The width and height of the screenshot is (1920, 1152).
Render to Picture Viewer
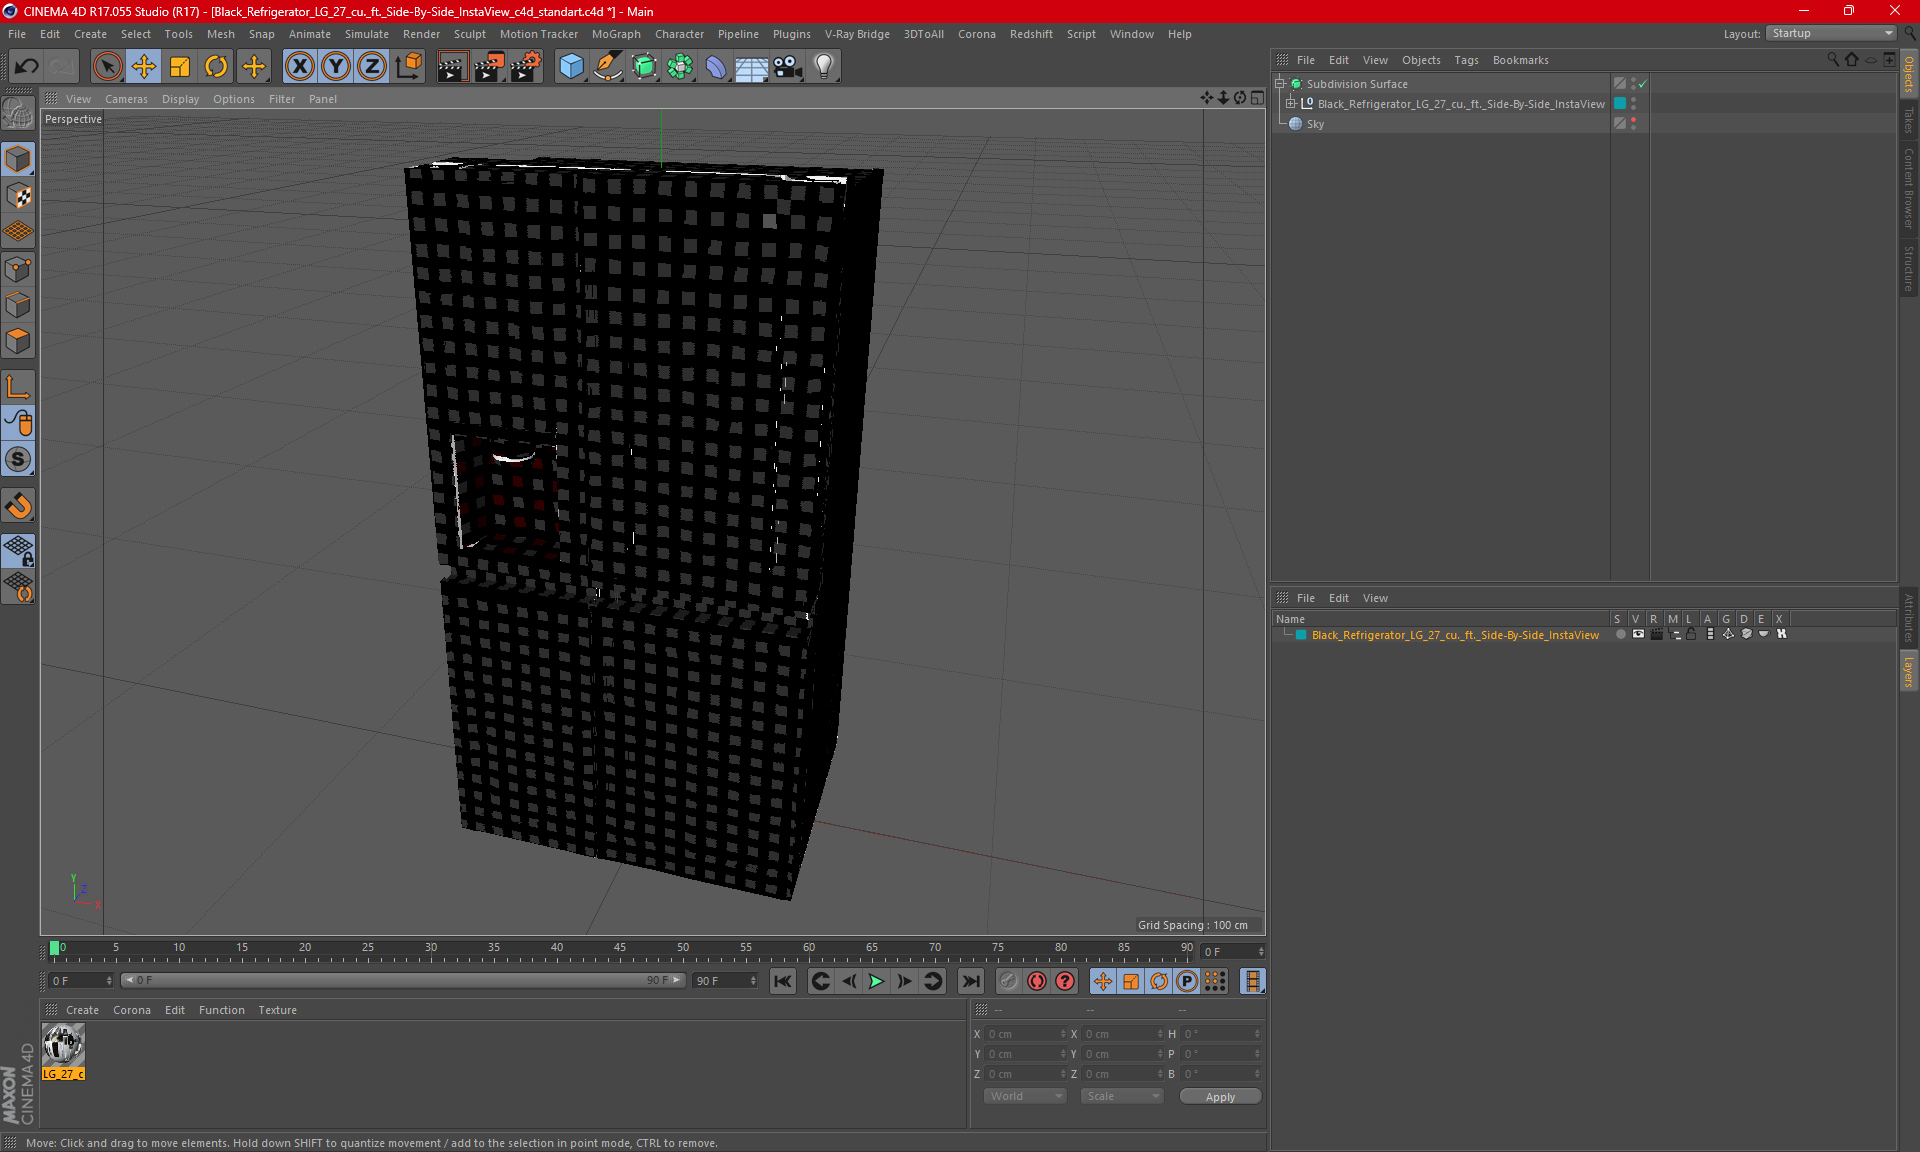[489, 66]
